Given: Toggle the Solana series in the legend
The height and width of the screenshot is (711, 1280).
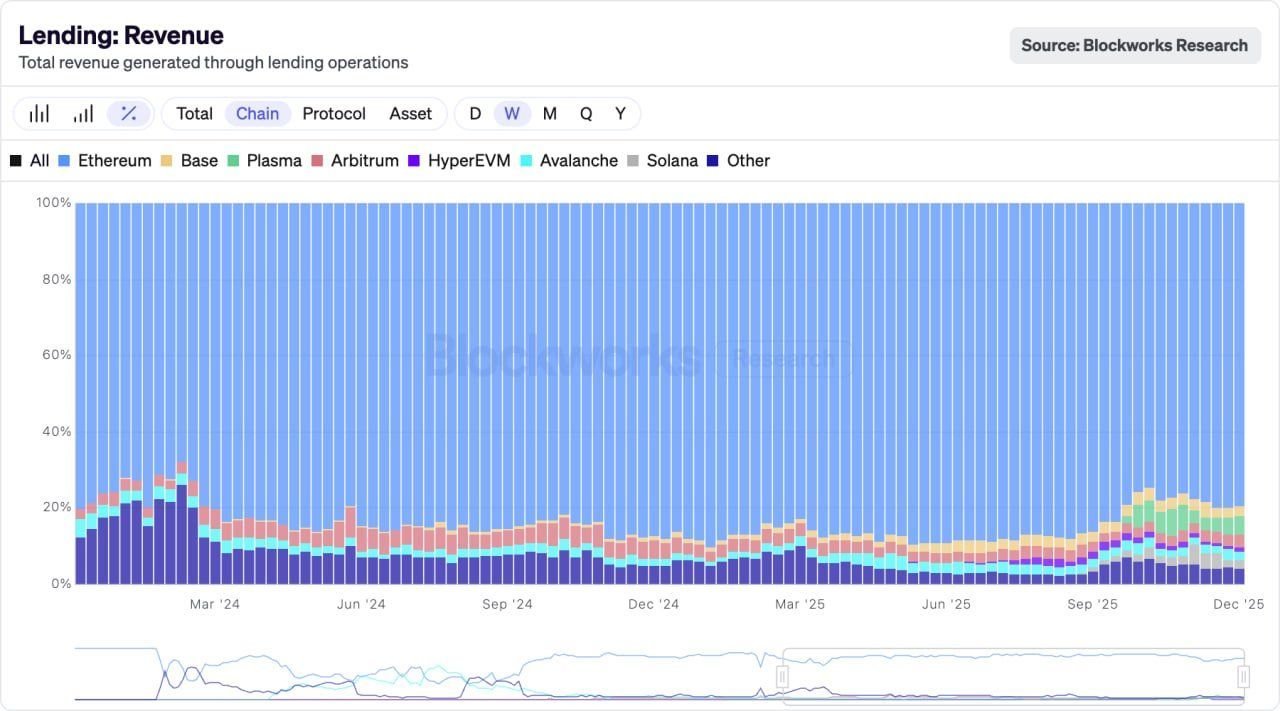Looking at the screenshot, I should 670,160.
